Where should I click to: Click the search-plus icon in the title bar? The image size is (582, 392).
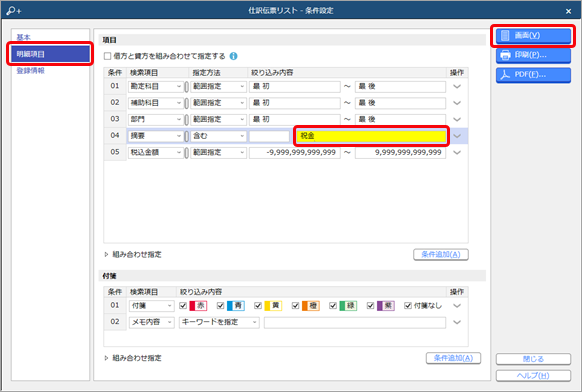[14, 11]
